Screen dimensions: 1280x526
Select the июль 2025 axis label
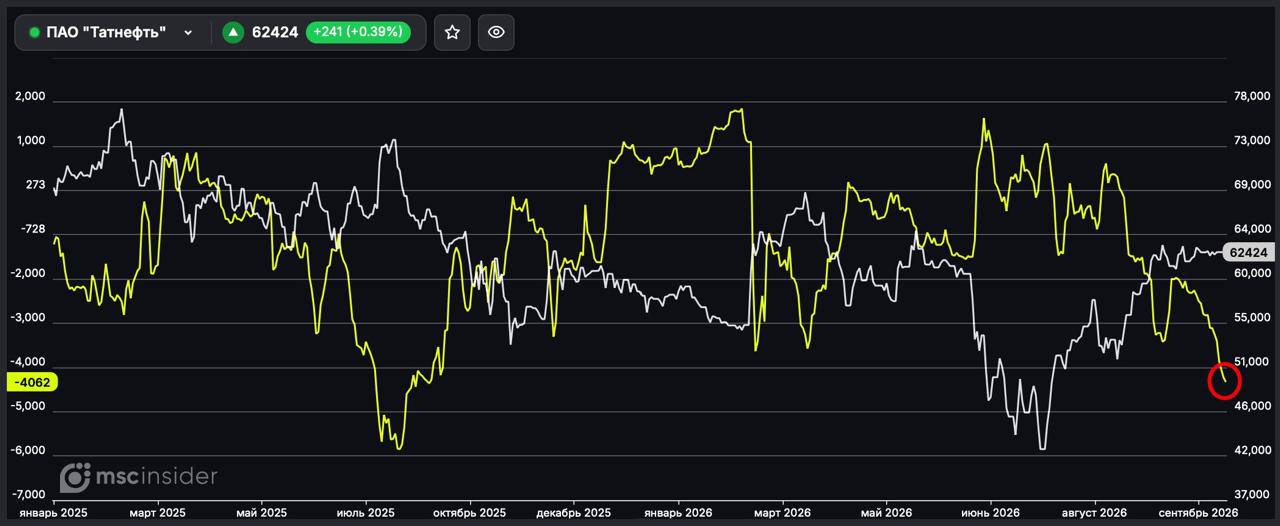tap(365, 512)
